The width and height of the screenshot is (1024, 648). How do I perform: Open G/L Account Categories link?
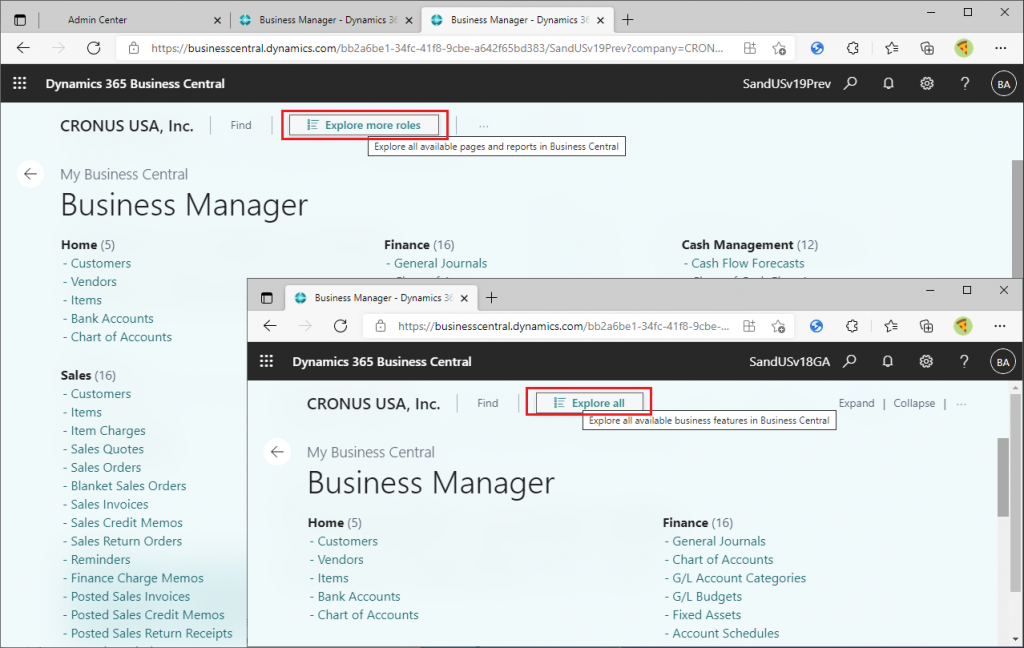pos(739,577)
